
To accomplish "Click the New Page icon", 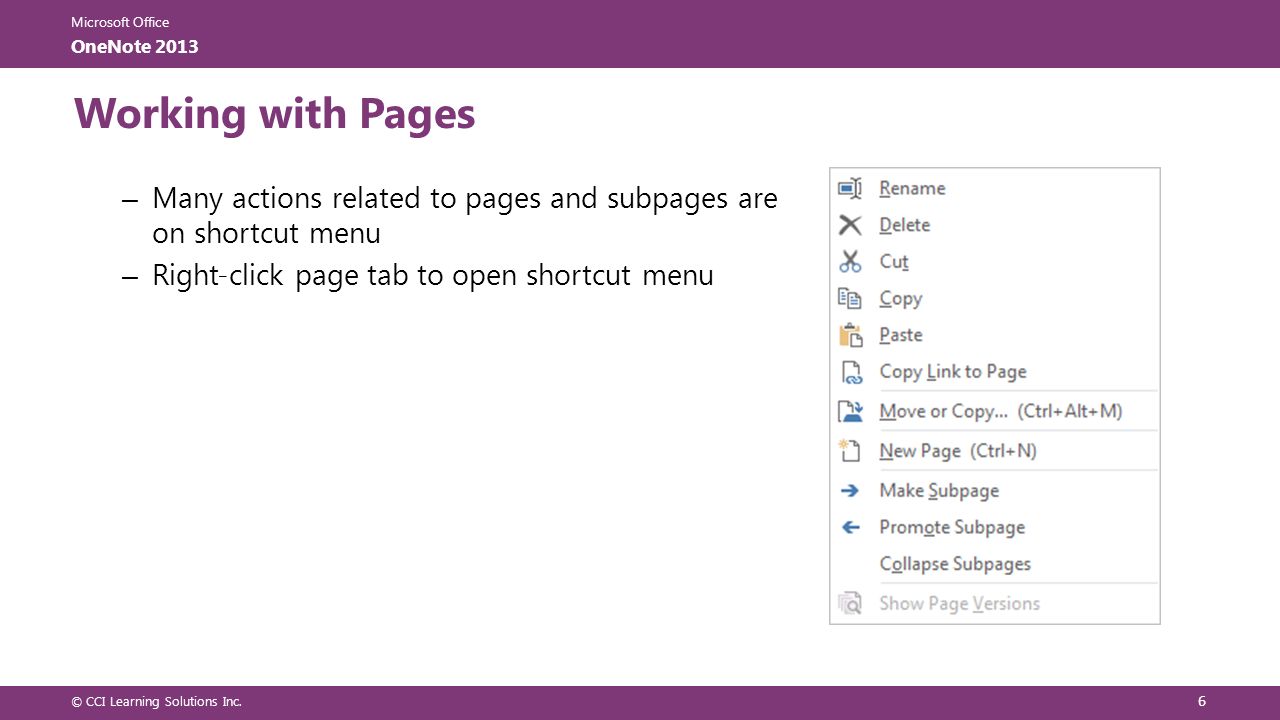I will tap(850, 451).
